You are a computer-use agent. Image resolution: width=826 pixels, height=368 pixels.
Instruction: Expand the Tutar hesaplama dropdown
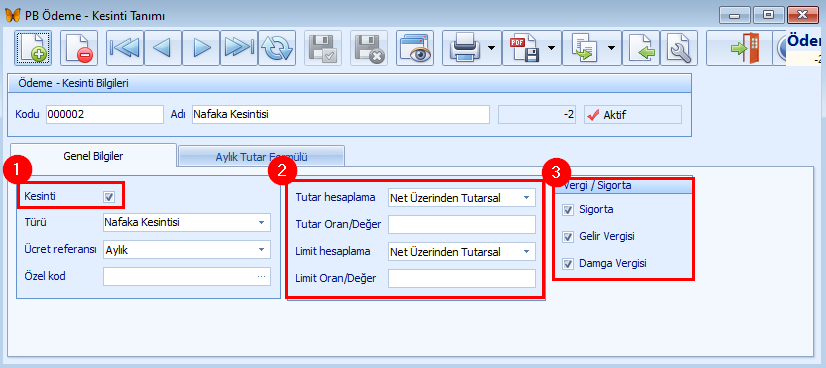click(x=526, y=198)
